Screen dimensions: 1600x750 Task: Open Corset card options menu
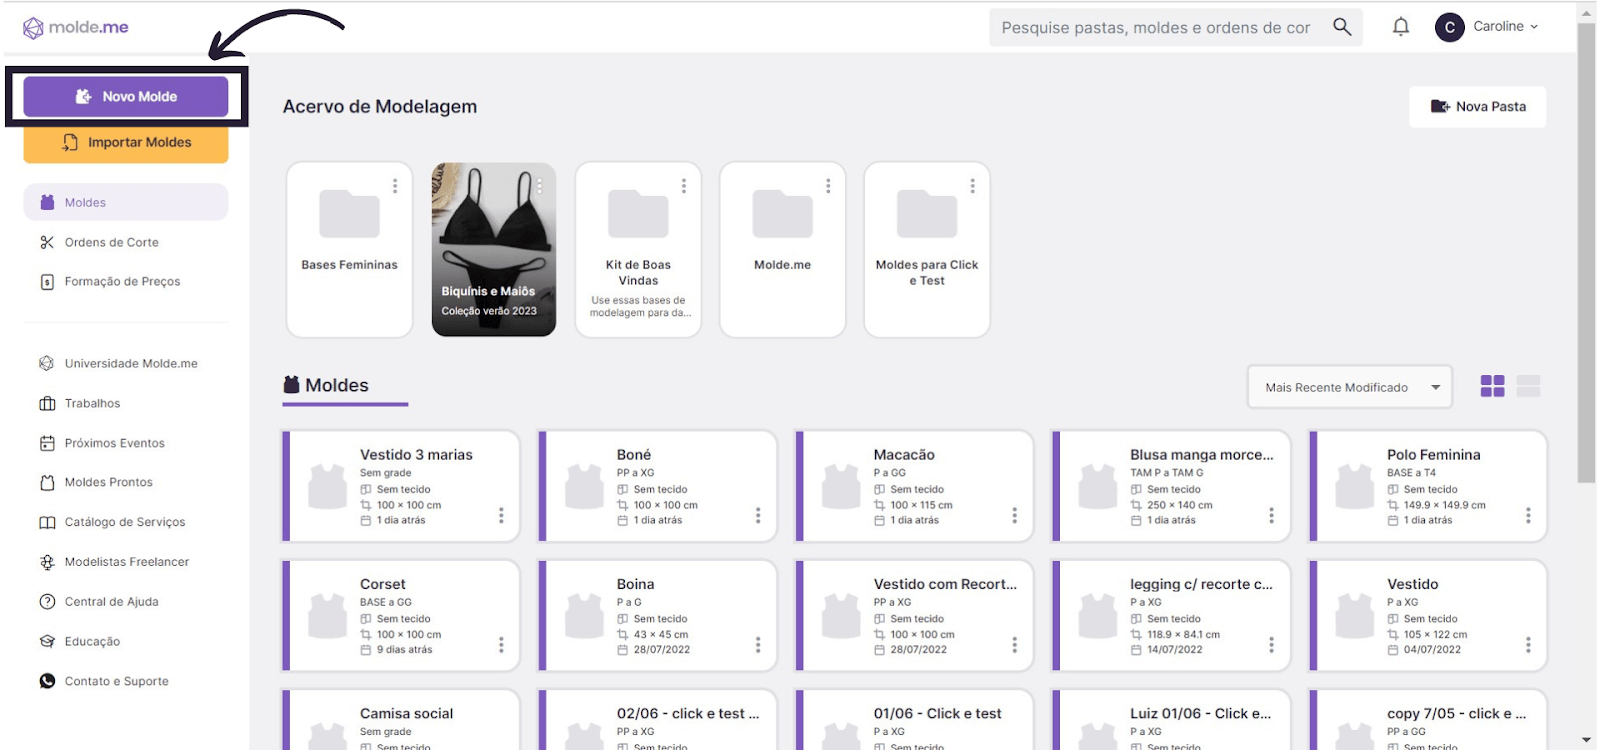501,645
